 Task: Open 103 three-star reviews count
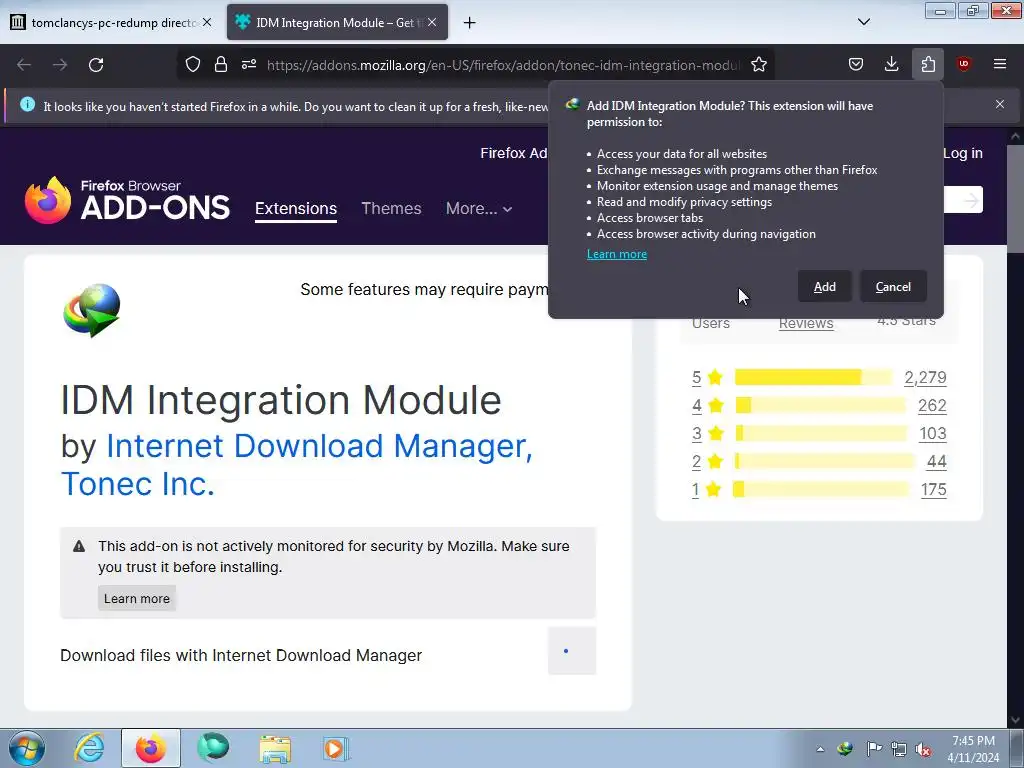pyautogui.click(x=933, y=434)
